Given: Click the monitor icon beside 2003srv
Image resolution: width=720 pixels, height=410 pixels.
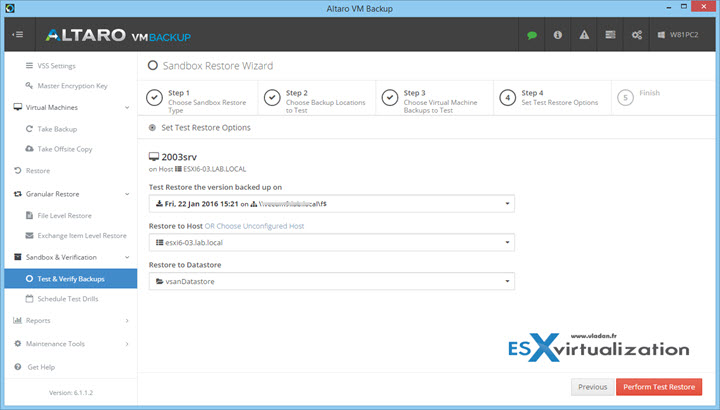Looking at the screenshot, I should [x=154, y=157].
